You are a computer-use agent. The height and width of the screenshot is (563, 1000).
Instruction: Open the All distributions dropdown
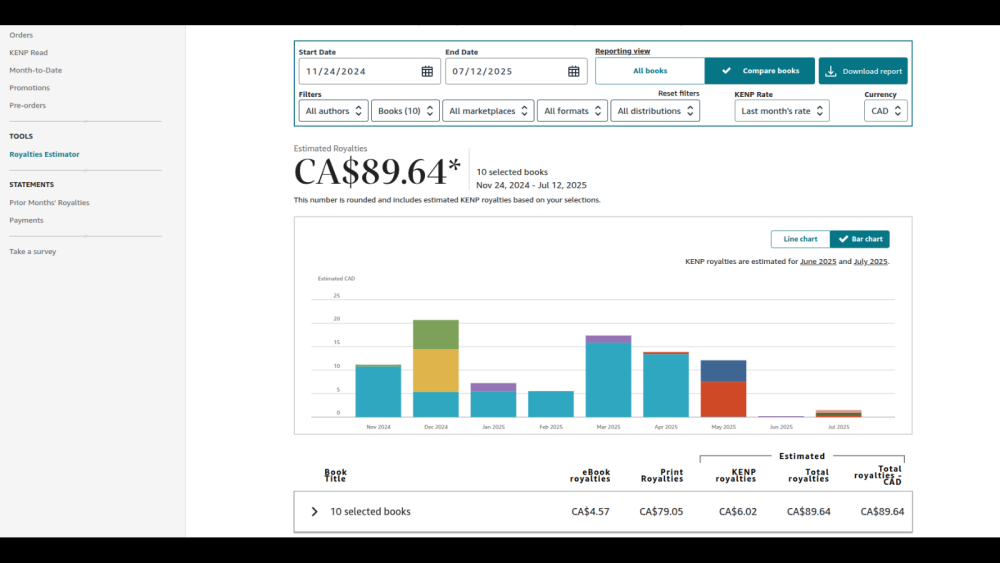pyautogui.click(x=655, y=111)
